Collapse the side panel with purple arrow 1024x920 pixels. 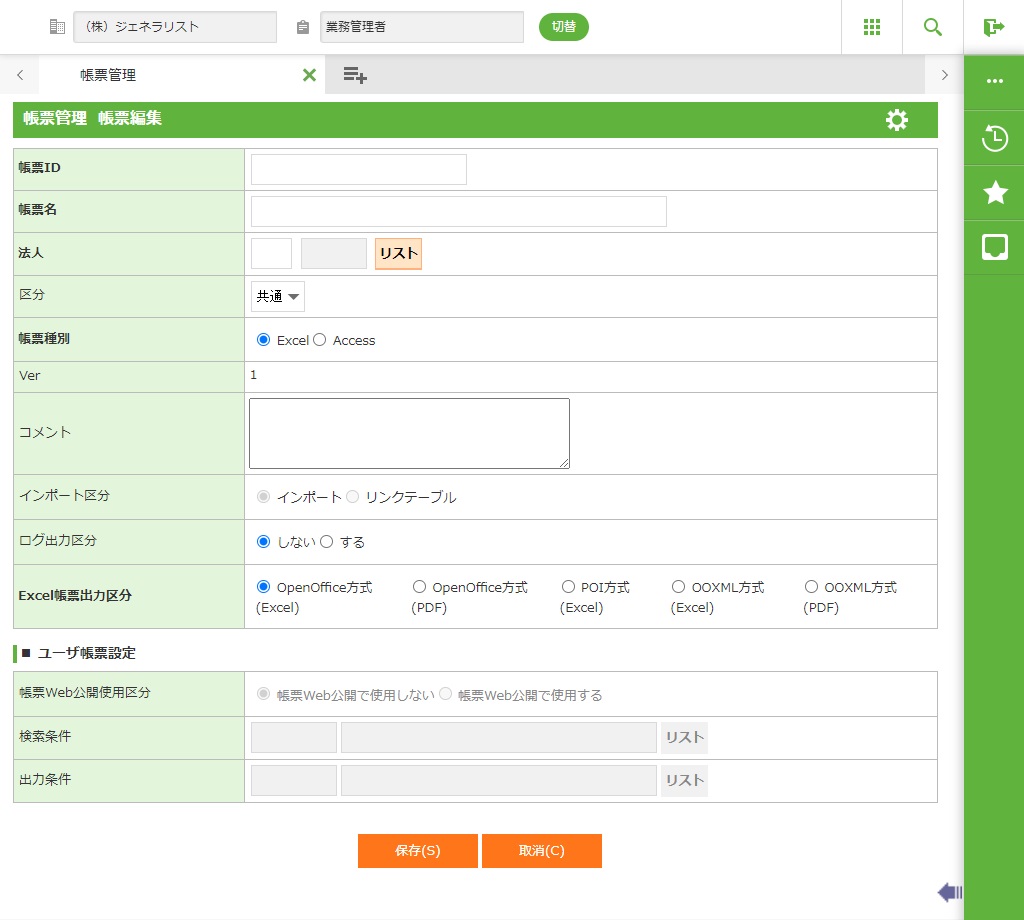click(x=949, y=892)
